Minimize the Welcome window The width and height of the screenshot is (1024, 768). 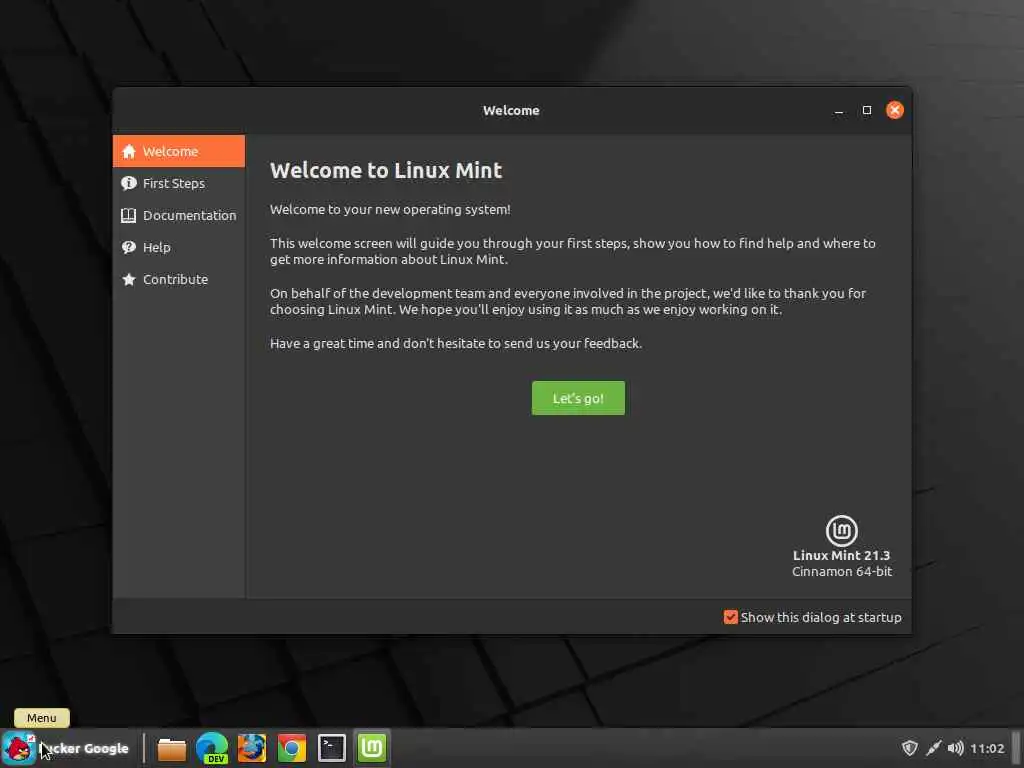click(839, 111)
